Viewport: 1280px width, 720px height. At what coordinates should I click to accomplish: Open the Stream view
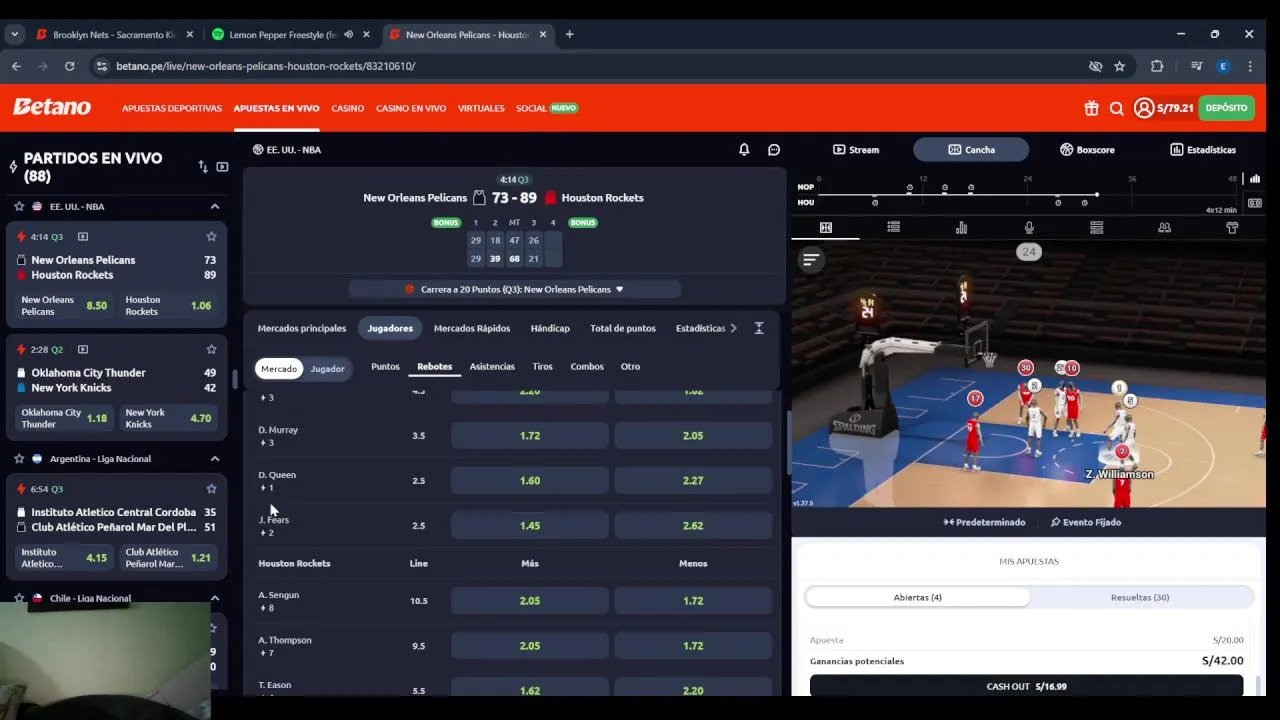[856, 149]
